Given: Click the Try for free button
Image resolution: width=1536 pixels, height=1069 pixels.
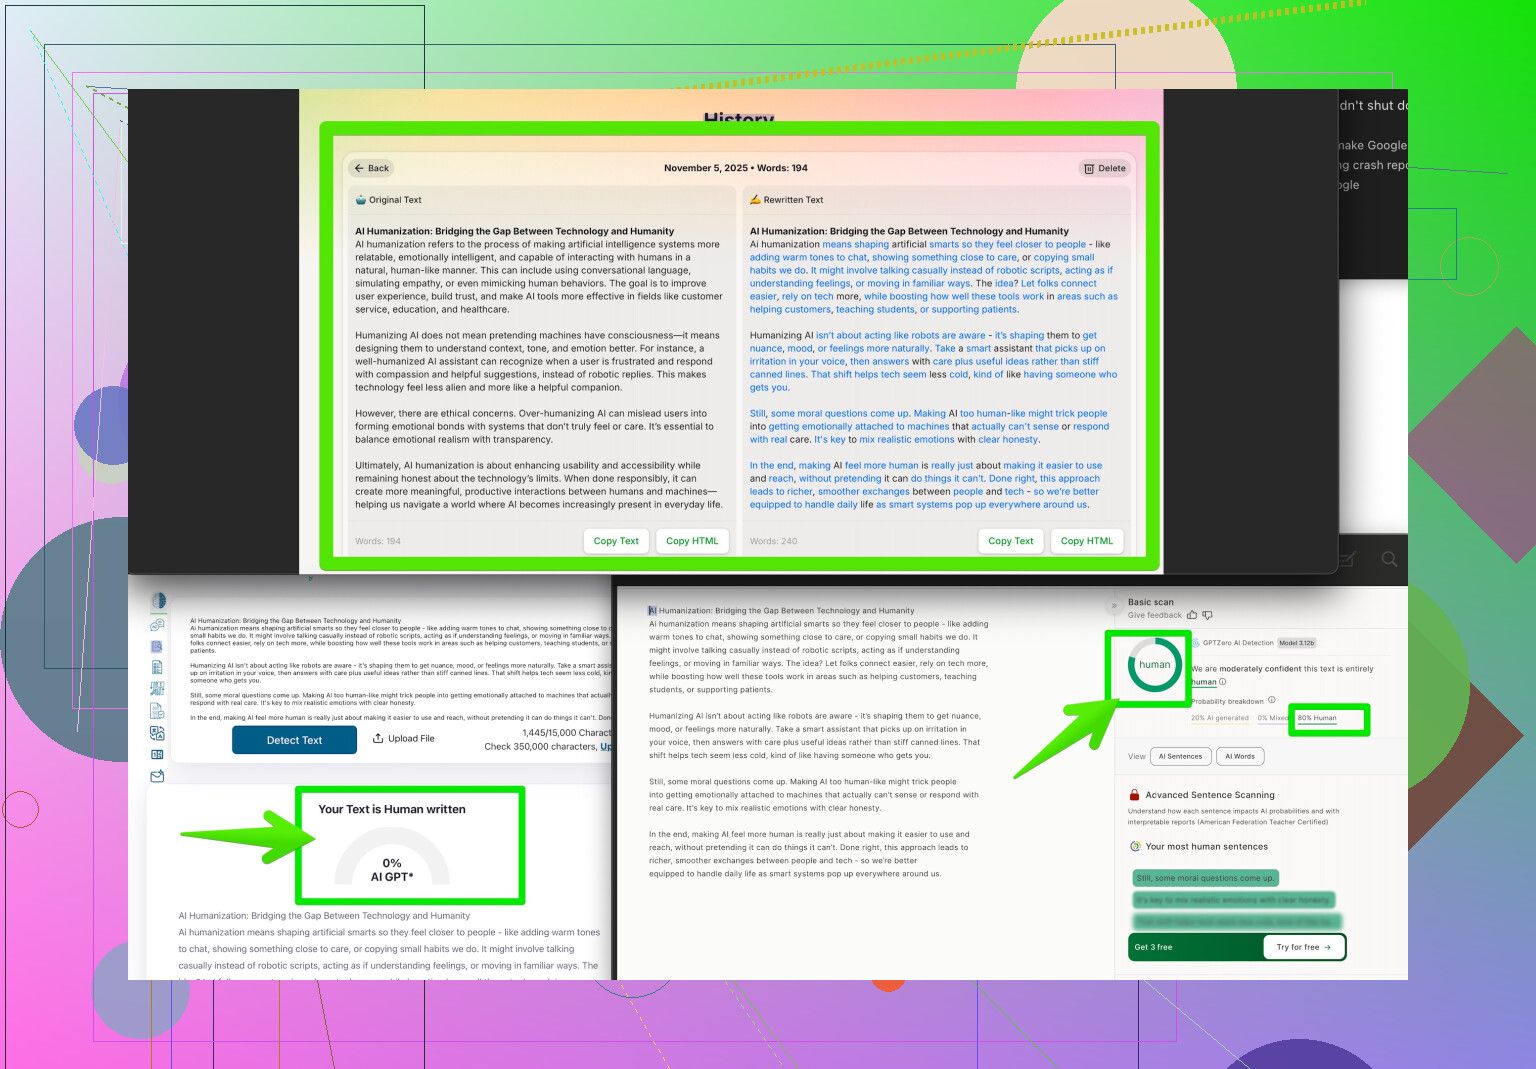Looking at the screenshot, I should (x=1303, y=947).
